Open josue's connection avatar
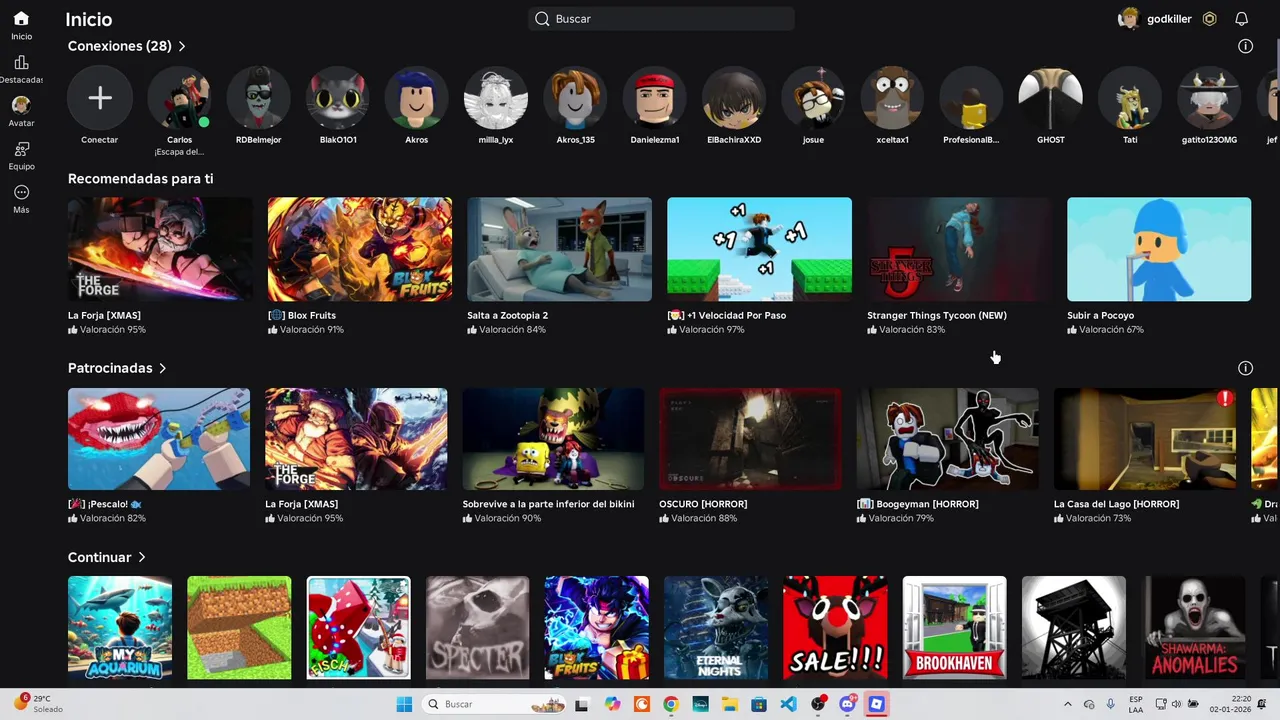The image size is (1280, 720). click(x=813, y=98)
